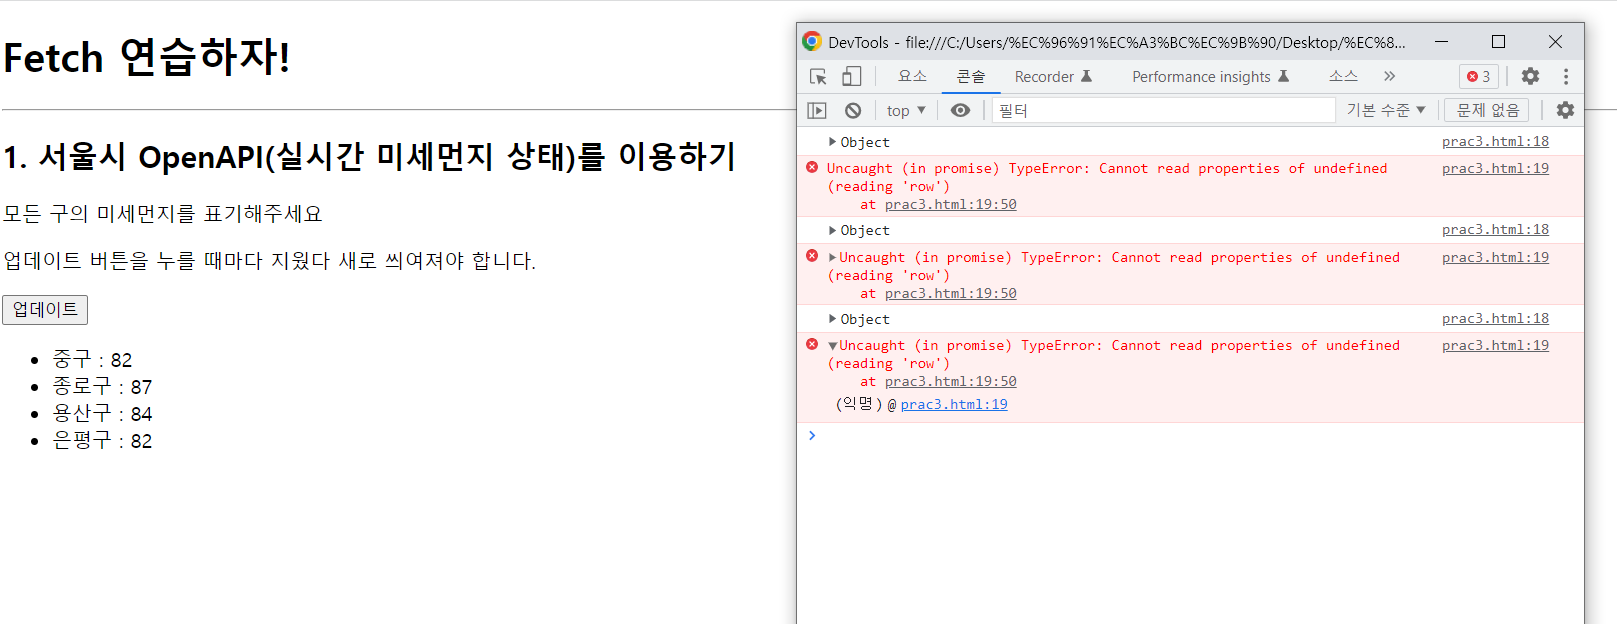Clear the console with the ban icon
1617x624 pixels.
[x=853, y=111]
